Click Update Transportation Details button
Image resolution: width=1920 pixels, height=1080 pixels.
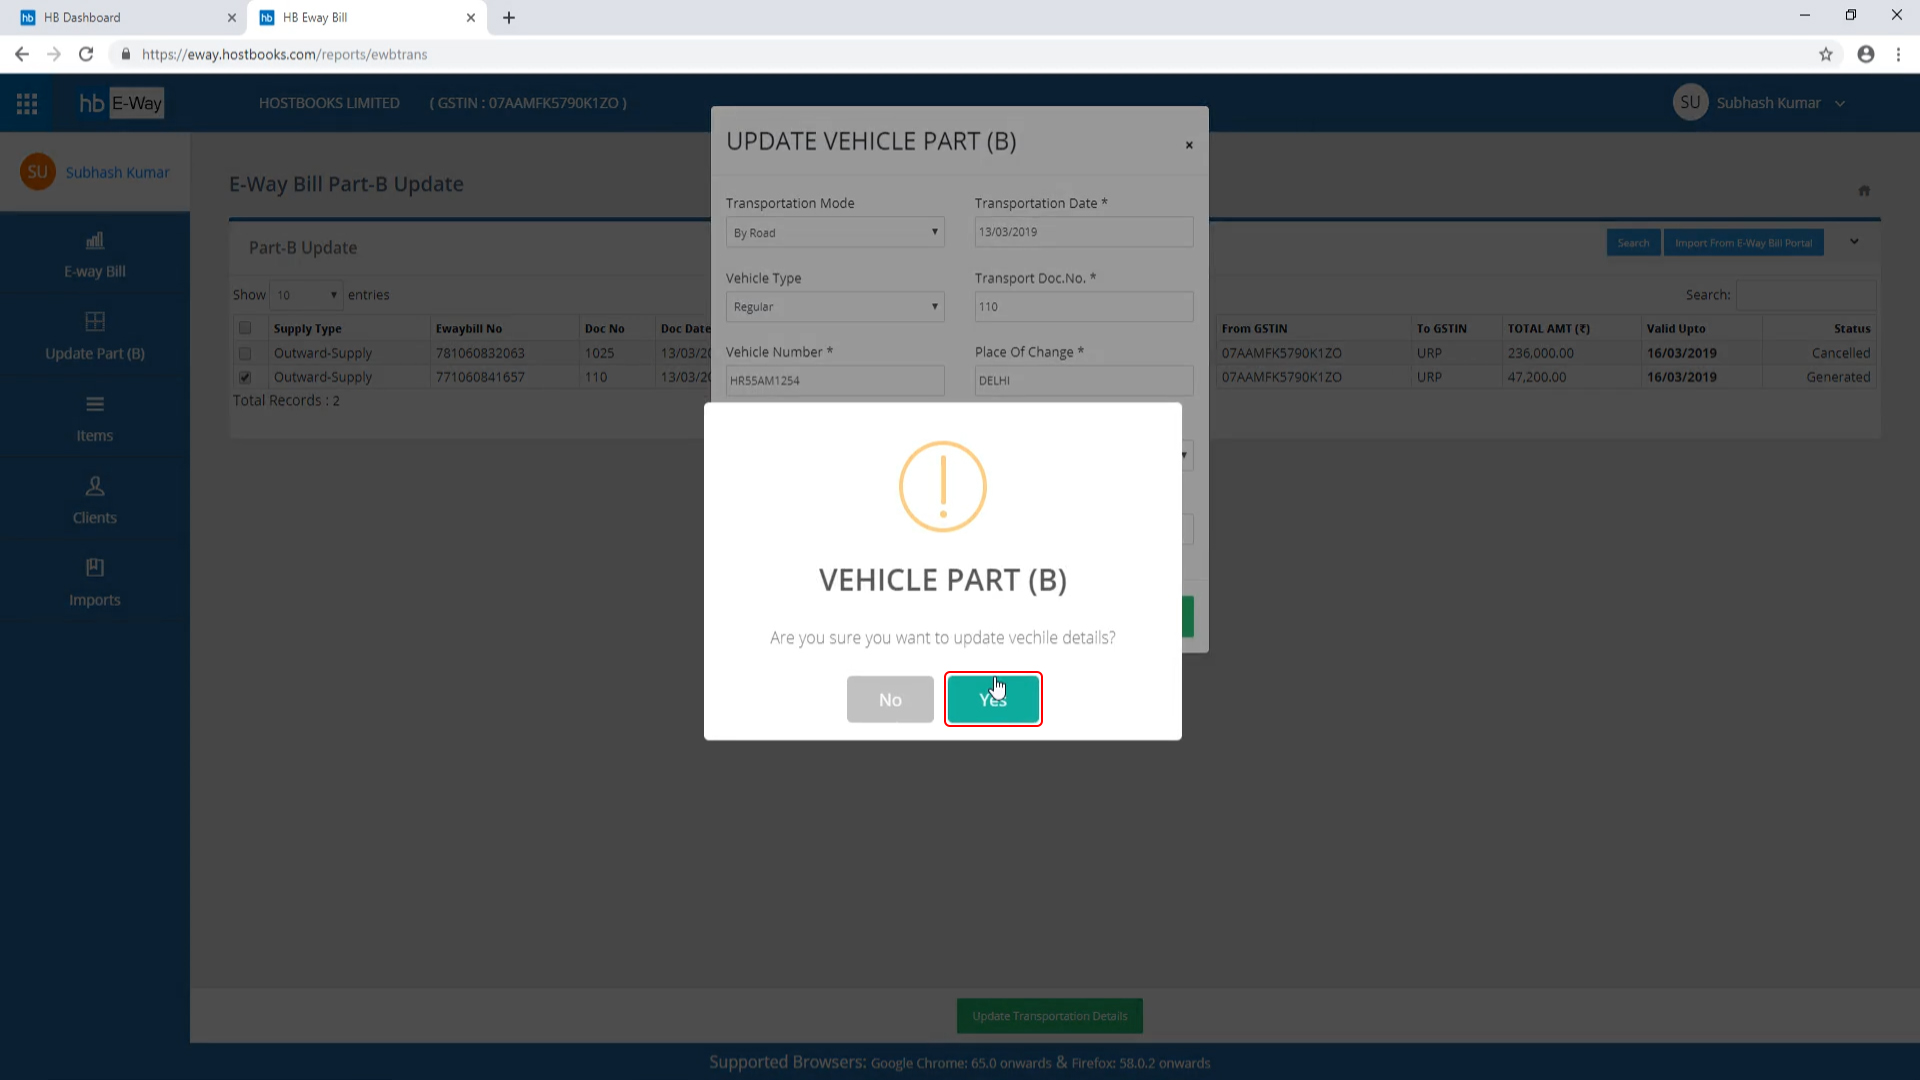[1050, 1016]
